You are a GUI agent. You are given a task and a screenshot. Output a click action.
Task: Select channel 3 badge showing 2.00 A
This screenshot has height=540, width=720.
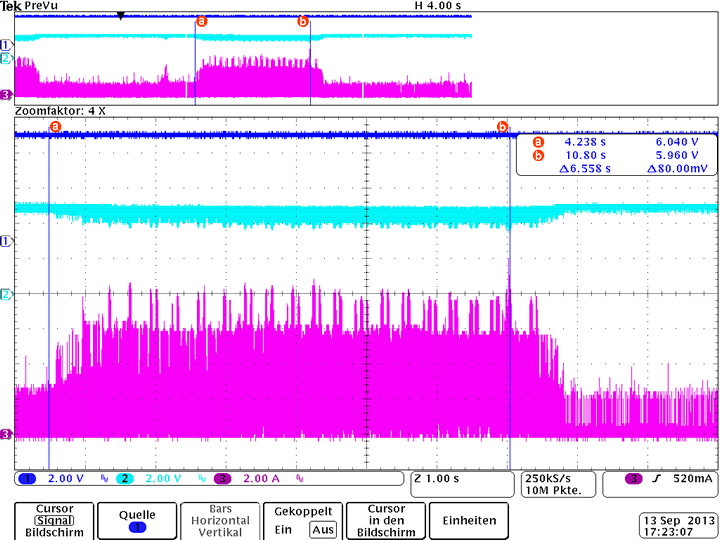223,478
